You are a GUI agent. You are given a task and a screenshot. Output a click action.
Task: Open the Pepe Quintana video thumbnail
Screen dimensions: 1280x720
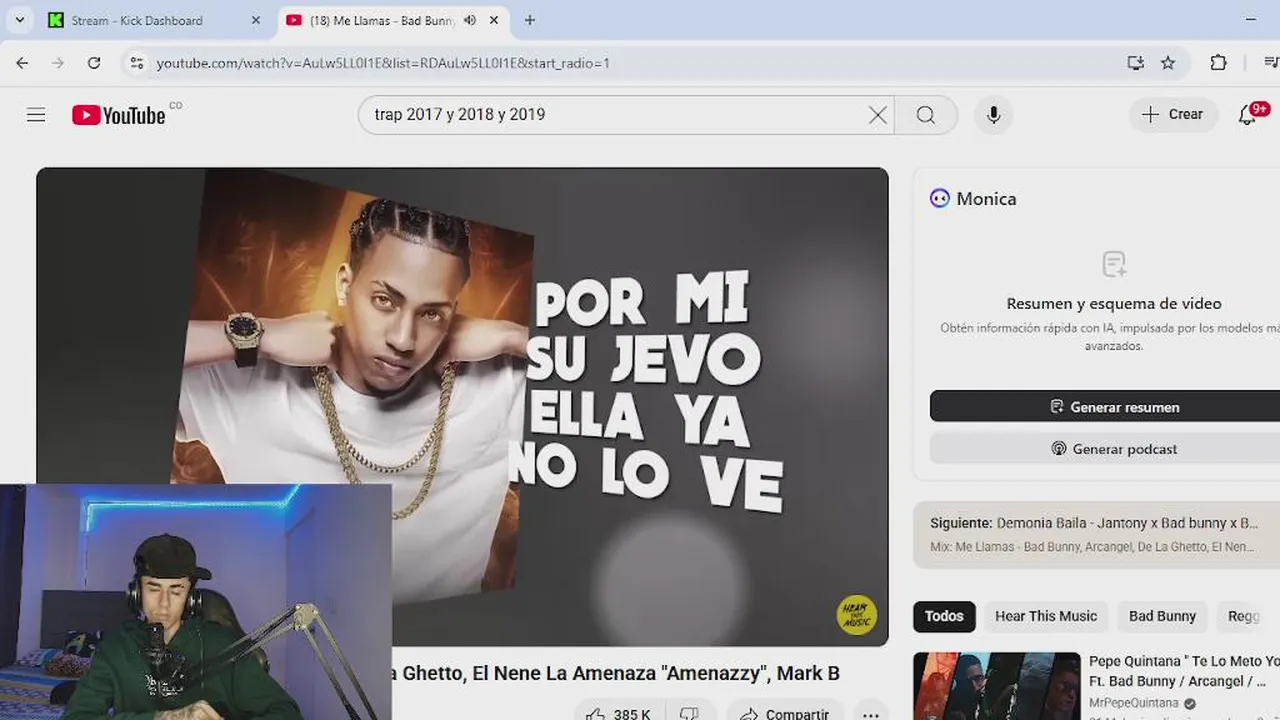[997, 686]
